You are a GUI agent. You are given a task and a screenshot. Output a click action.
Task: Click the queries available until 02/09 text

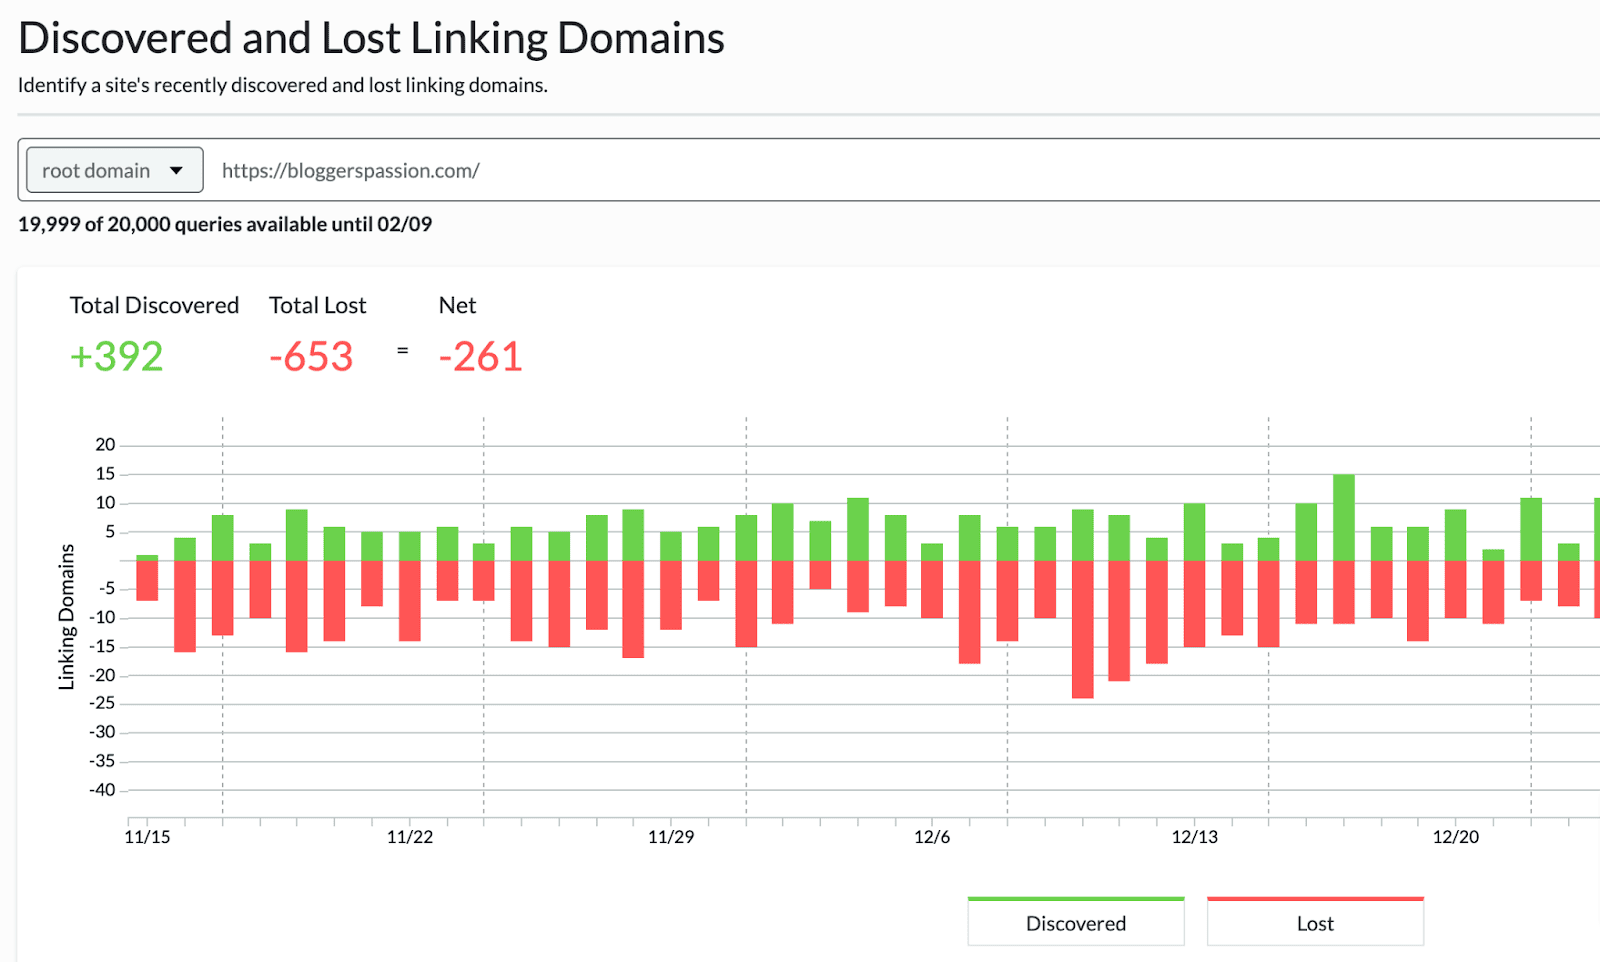223,224
